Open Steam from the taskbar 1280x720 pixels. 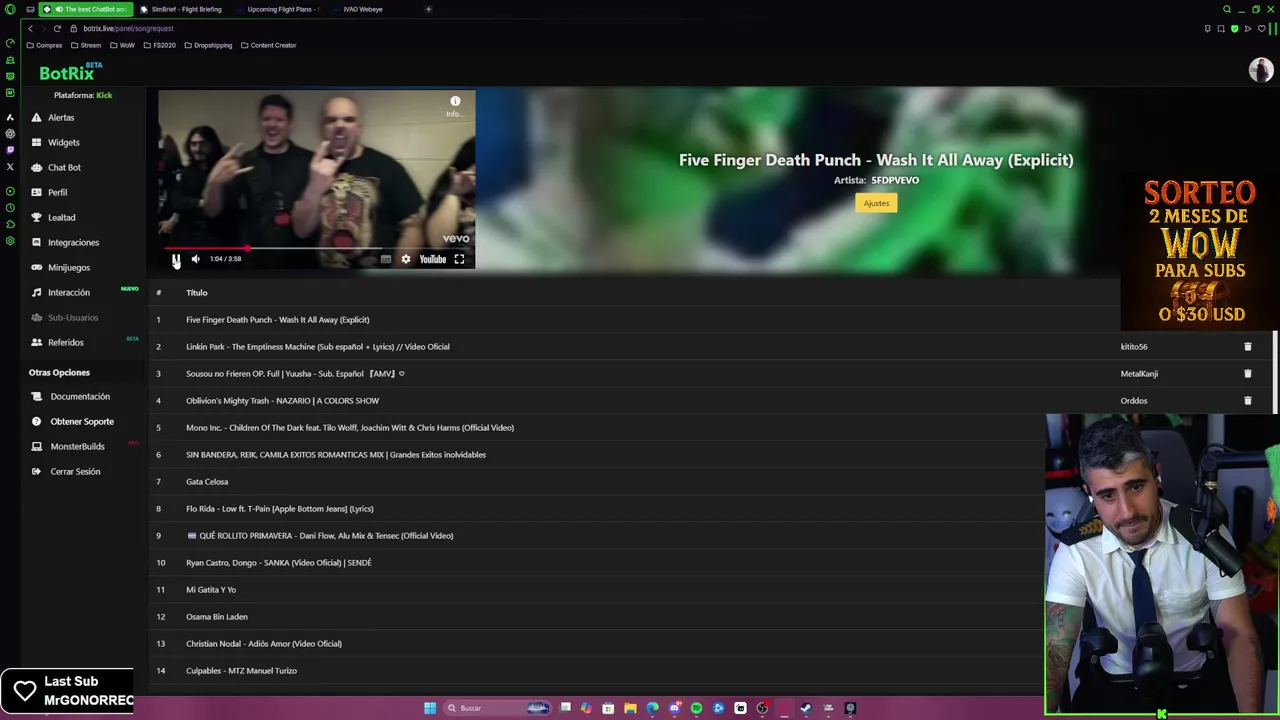coord(806,708)
